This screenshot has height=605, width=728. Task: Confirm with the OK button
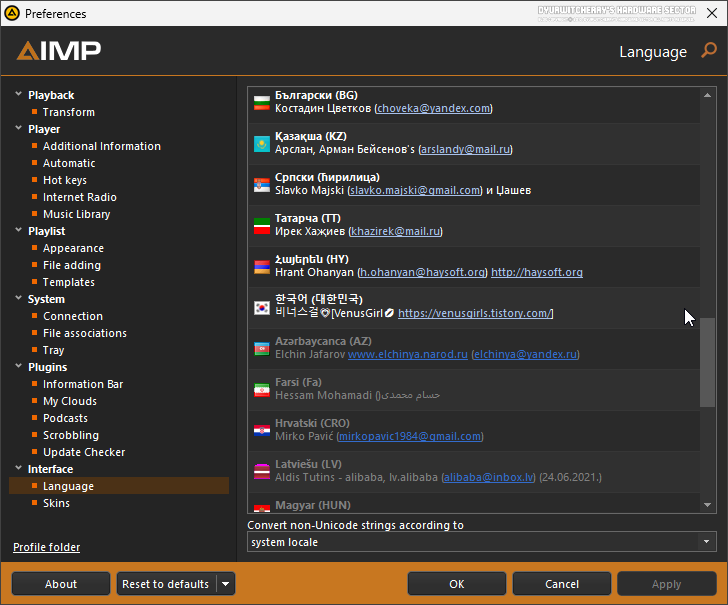click(x=457, y=584)
